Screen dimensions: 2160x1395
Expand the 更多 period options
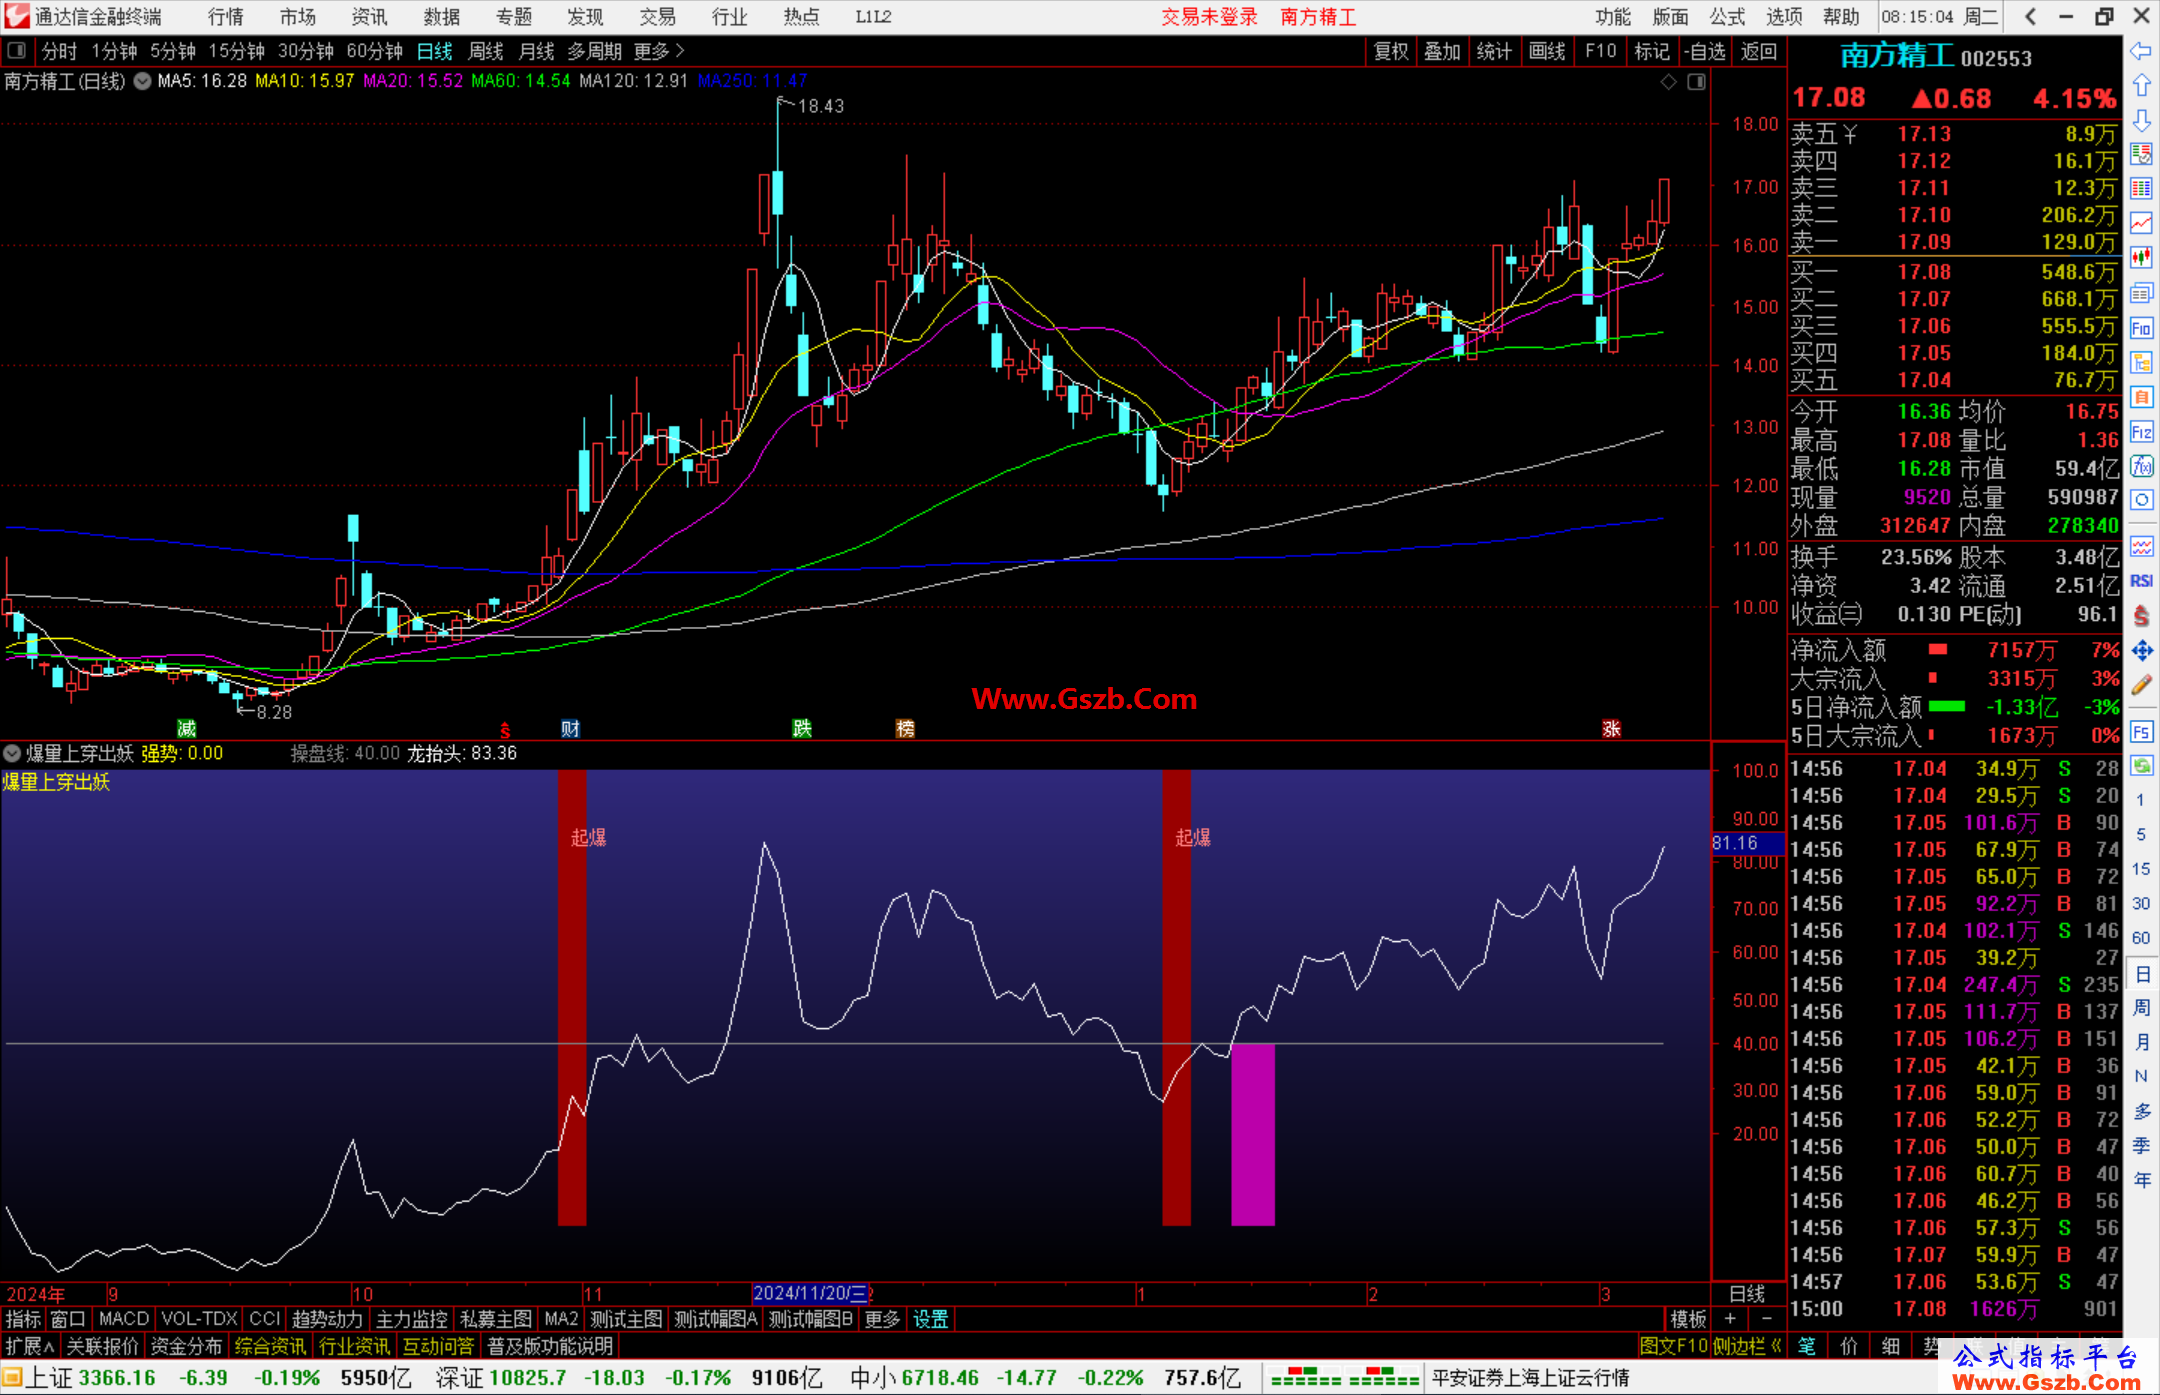tap(659, 51)
